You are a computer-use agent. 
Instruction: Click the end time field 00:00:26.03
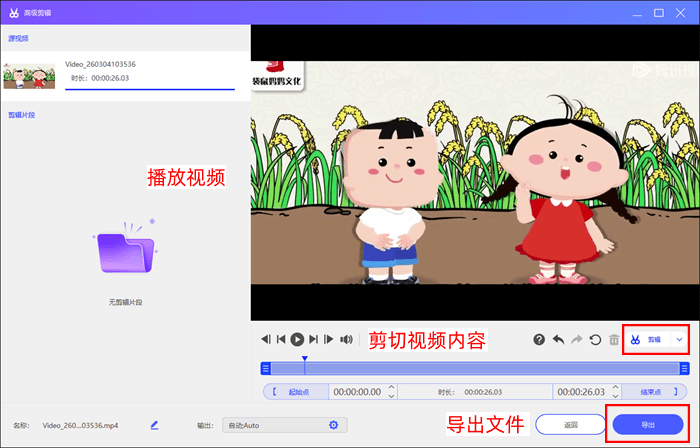click(581, 392)
